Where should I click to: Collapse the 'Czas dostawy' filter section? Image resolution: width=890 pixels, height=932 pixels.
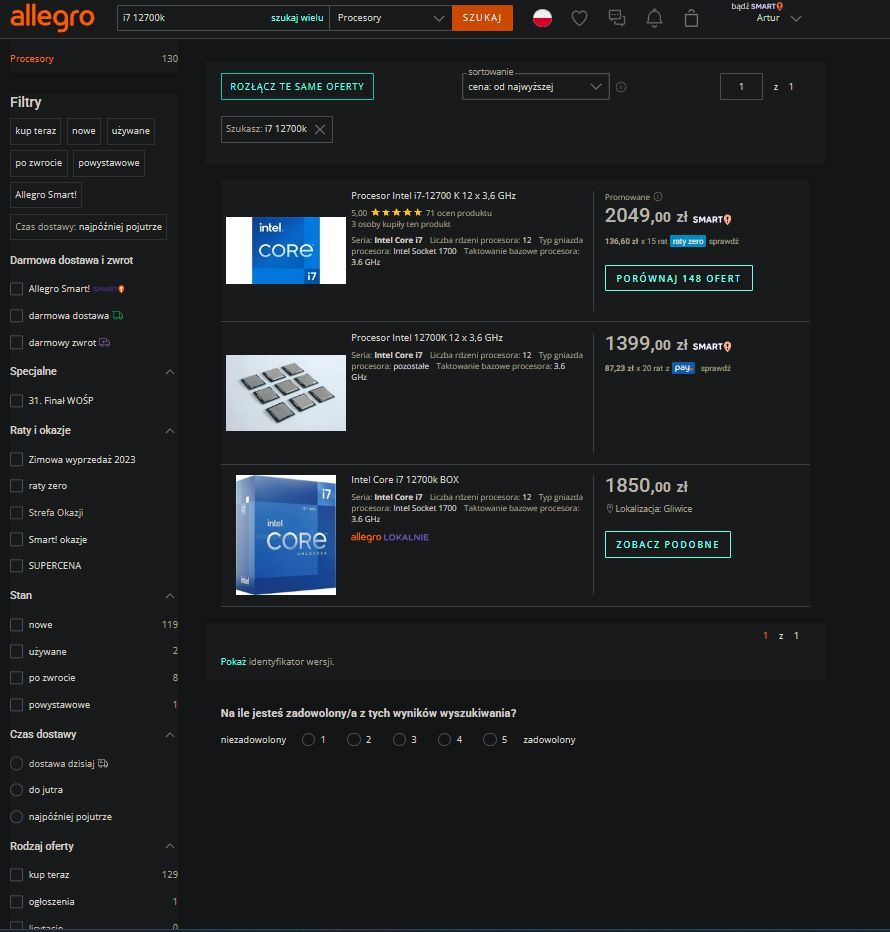[169, 735]
